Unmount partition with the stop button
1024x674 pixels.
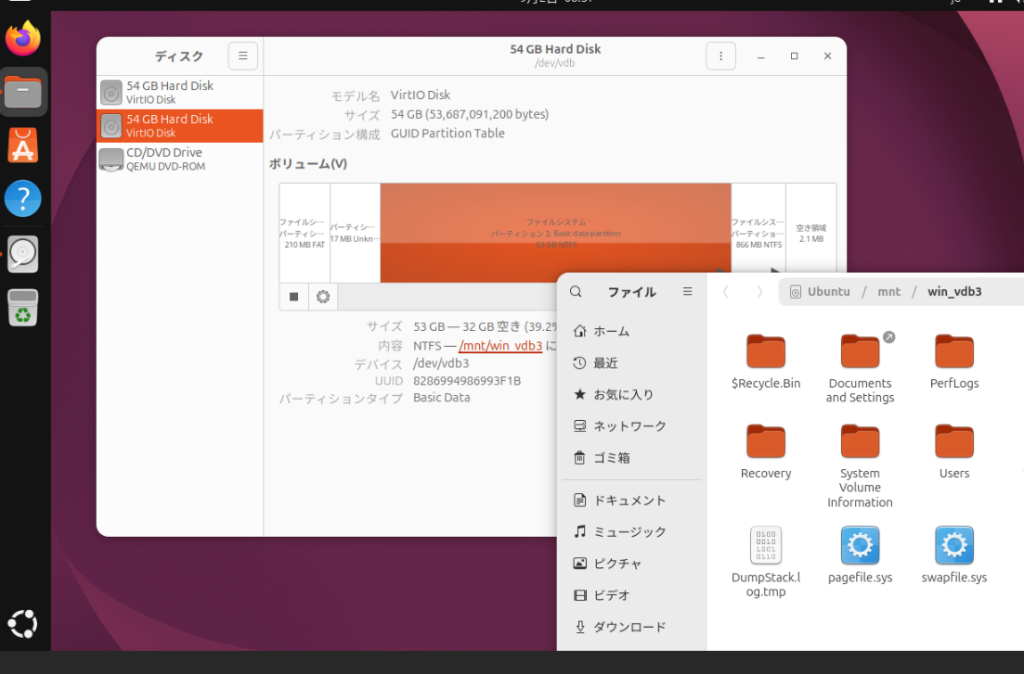coord(294,297)
